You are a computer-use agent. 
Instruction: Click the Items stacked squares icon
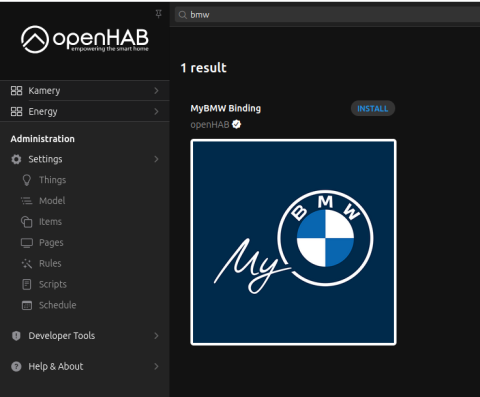[x=27, y=222]
